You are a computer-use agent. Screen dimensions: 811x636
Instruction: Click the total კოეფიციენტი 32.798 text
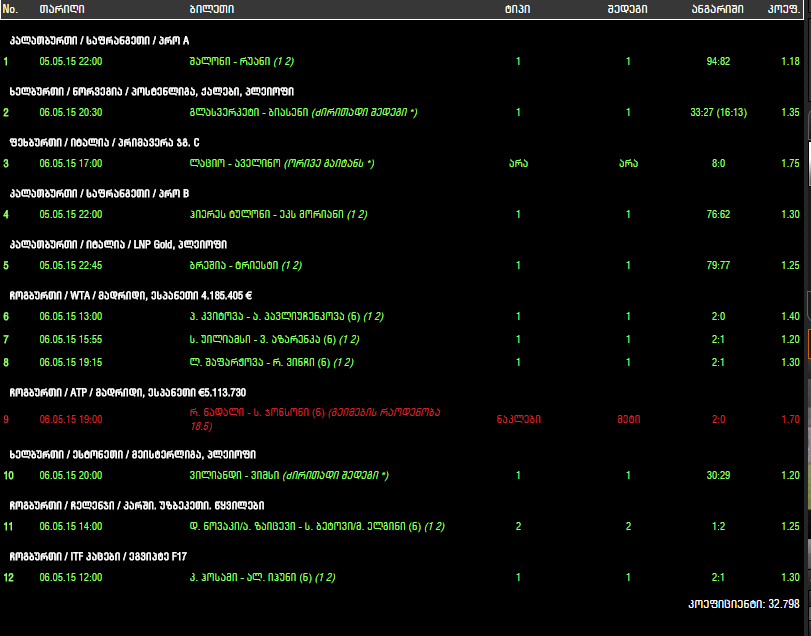coord(744,604)
